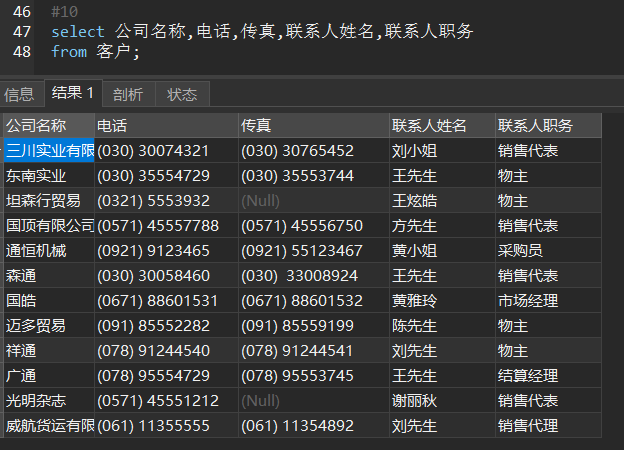
Task: Switch to the 信息 tab
Action: click(x=19, y=94)
